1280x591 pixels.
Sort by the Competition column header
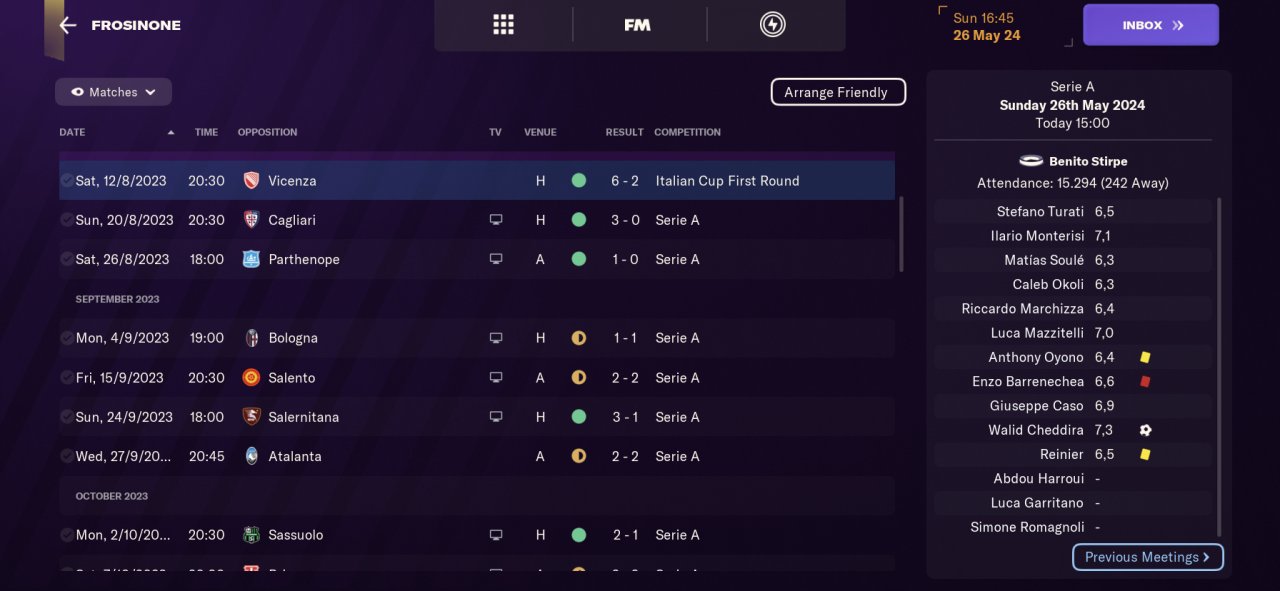pyautogui.click(x=687, y=132)
